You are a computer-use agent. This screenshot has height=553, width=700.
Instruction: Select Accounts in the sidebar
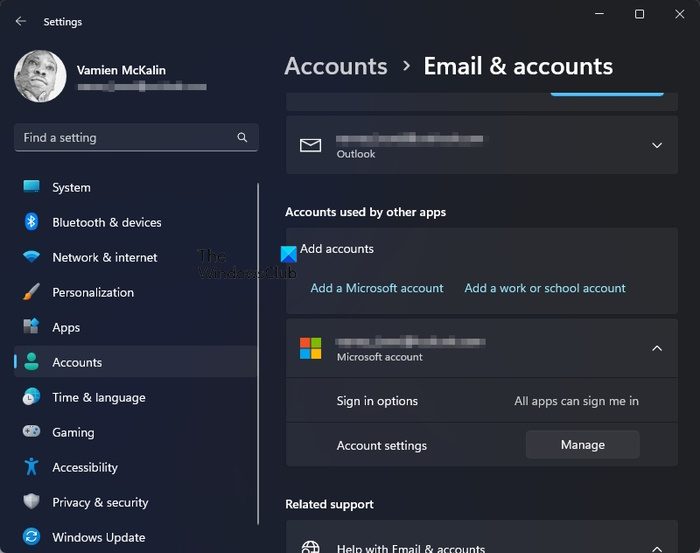(135, 362)
